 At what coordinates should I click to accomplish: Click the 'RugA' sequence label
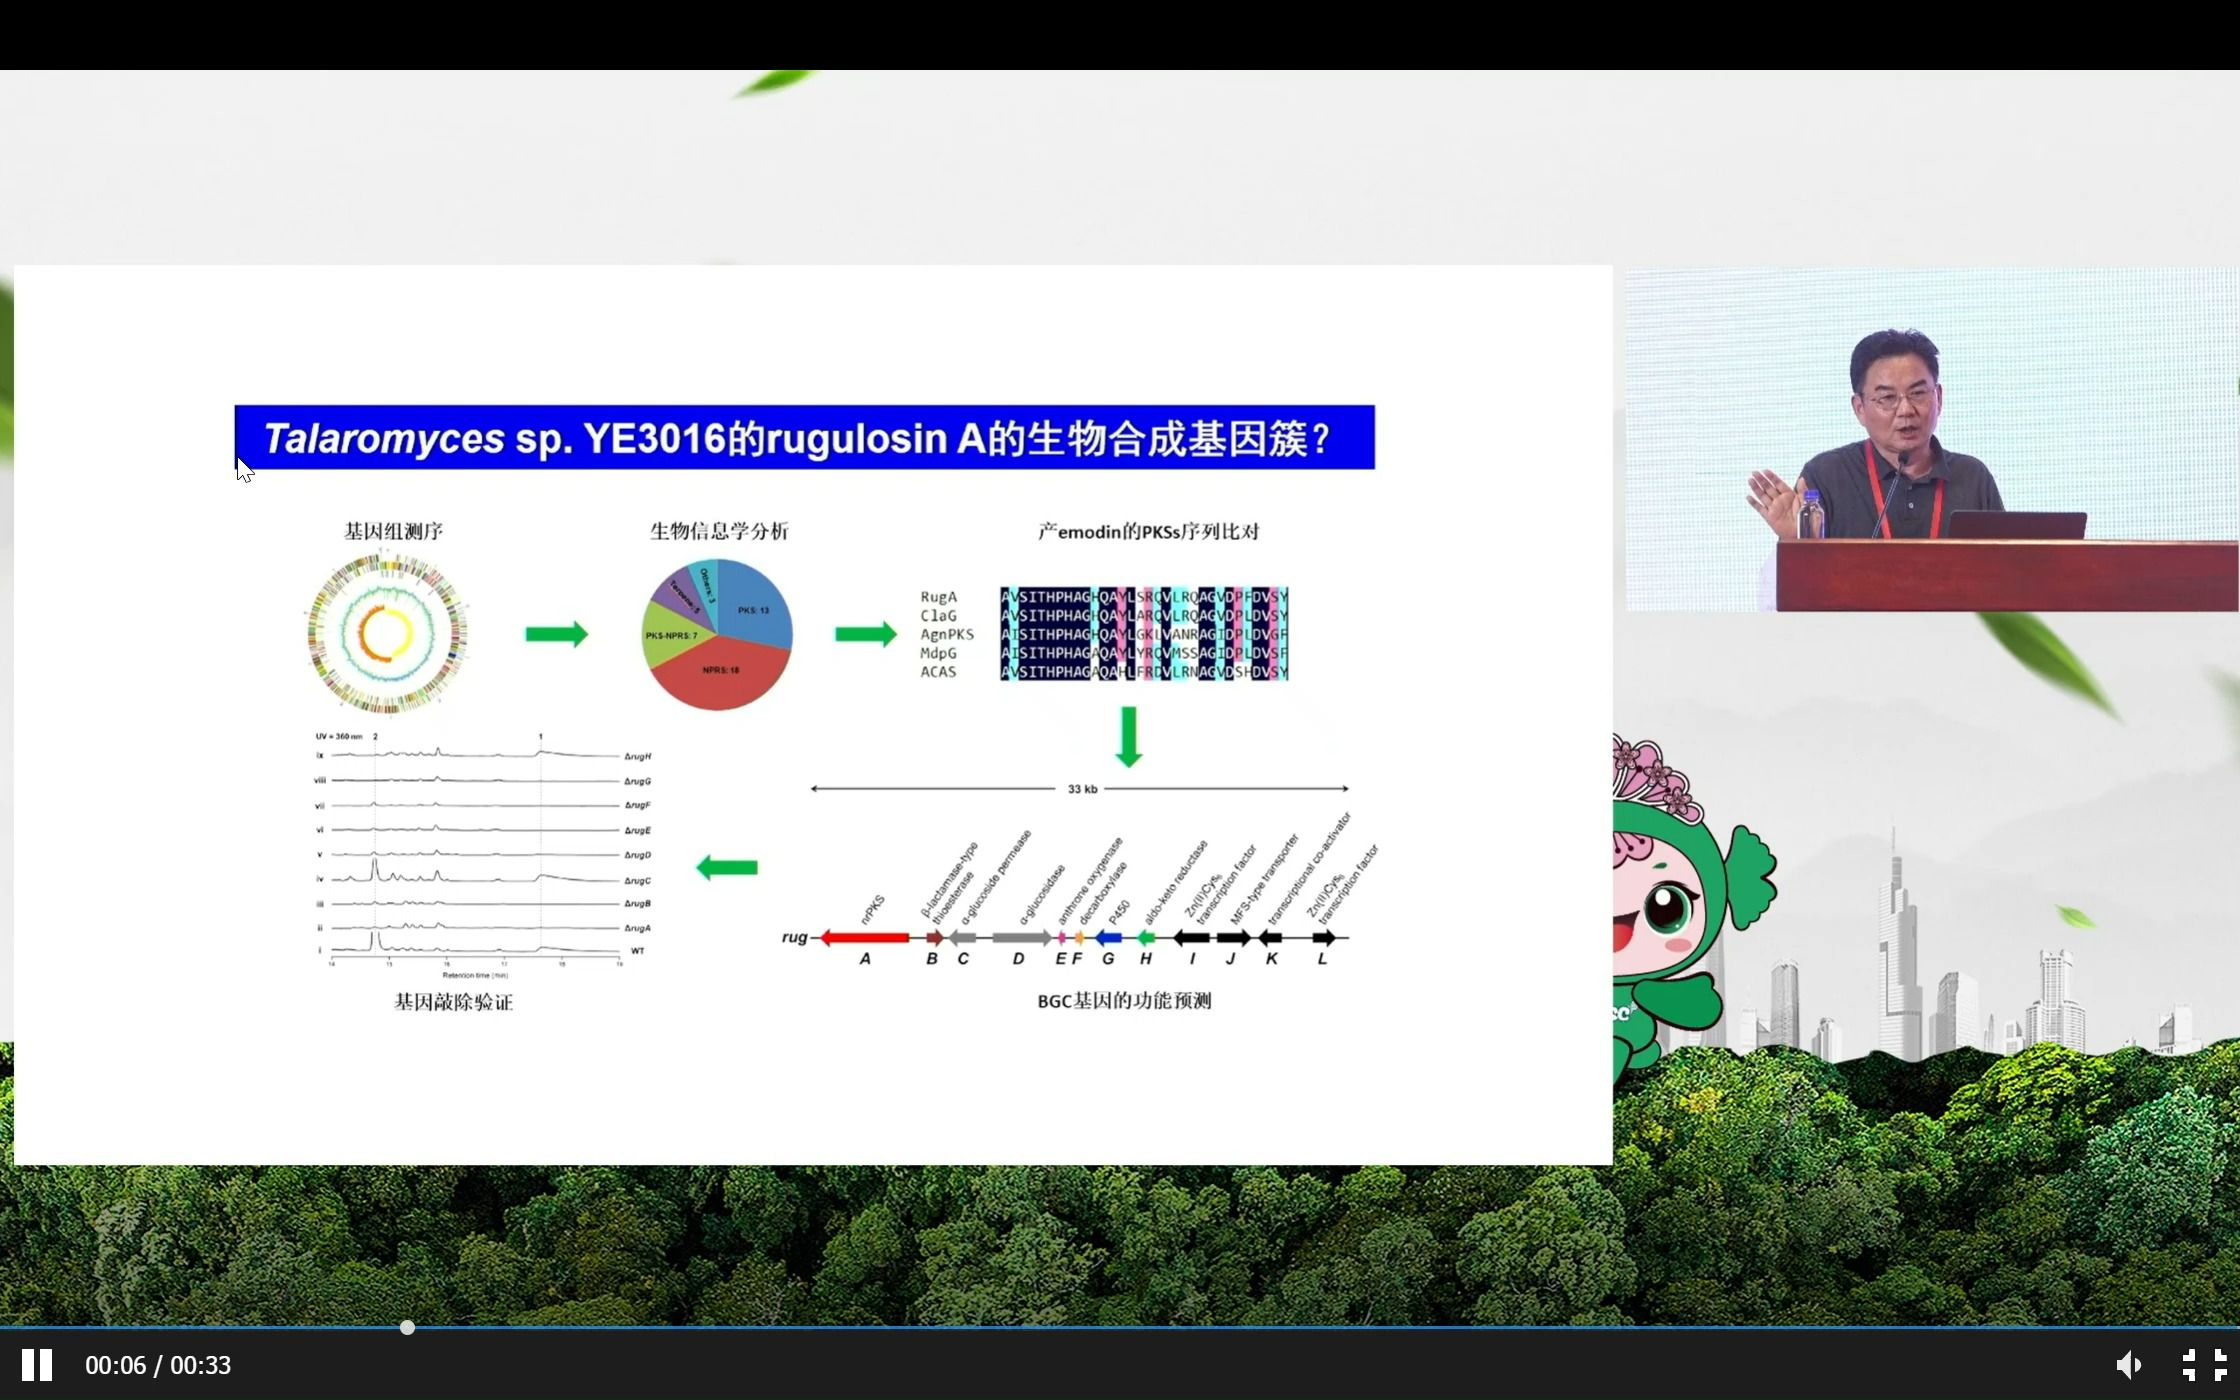tap(938, 597)
